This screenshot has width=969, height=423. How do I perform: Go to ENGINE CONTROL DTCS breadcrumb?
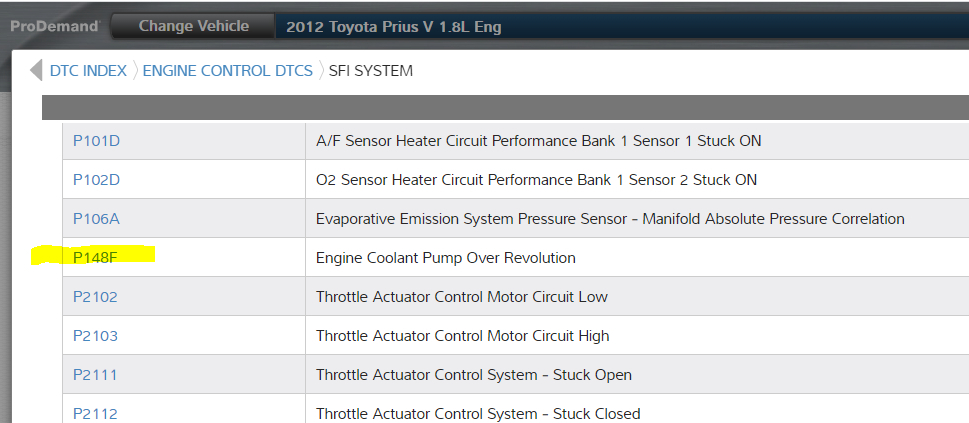point(227,71)
